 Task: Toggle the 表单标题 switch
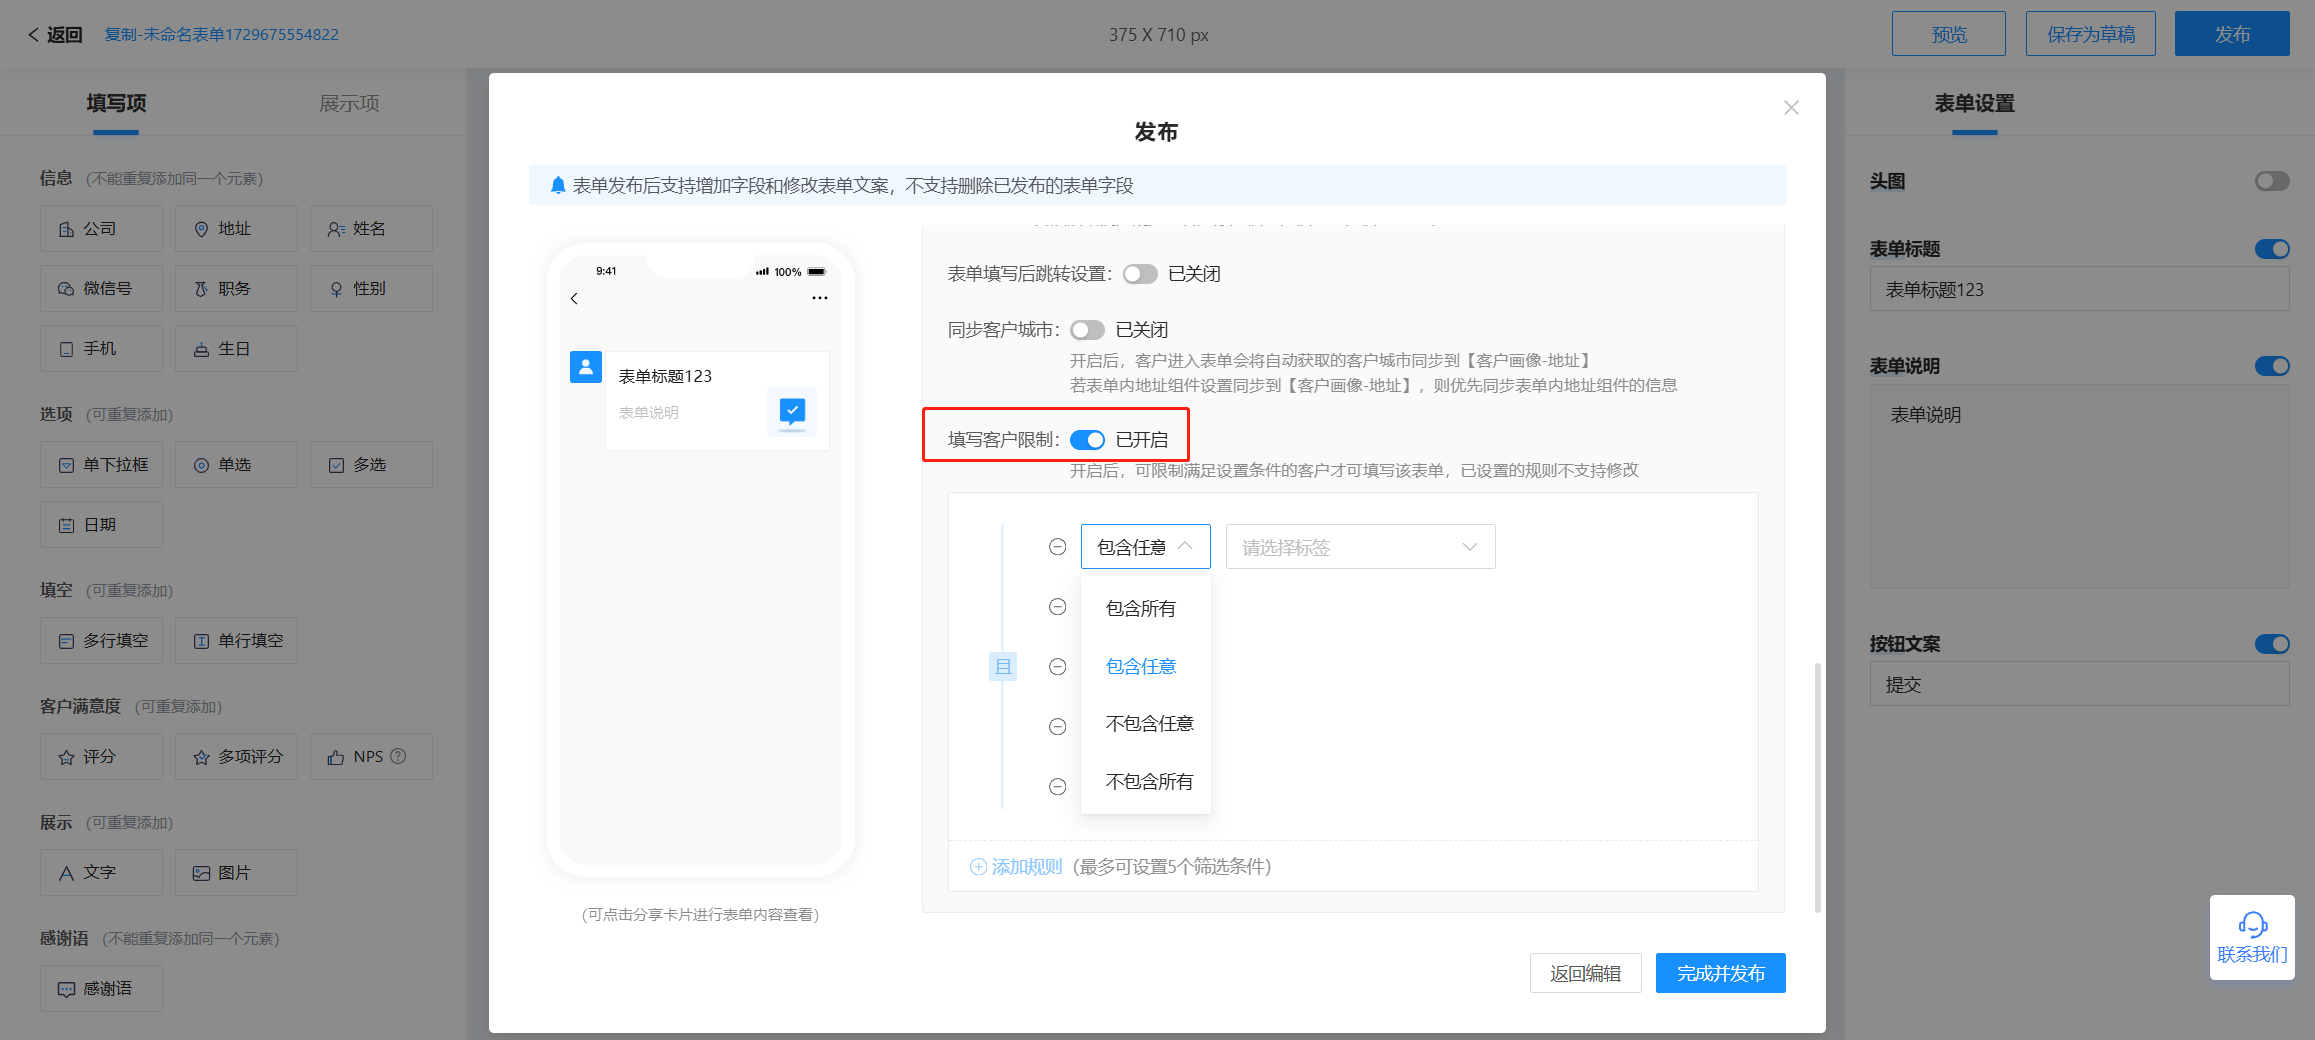[x=2272, y=249]
